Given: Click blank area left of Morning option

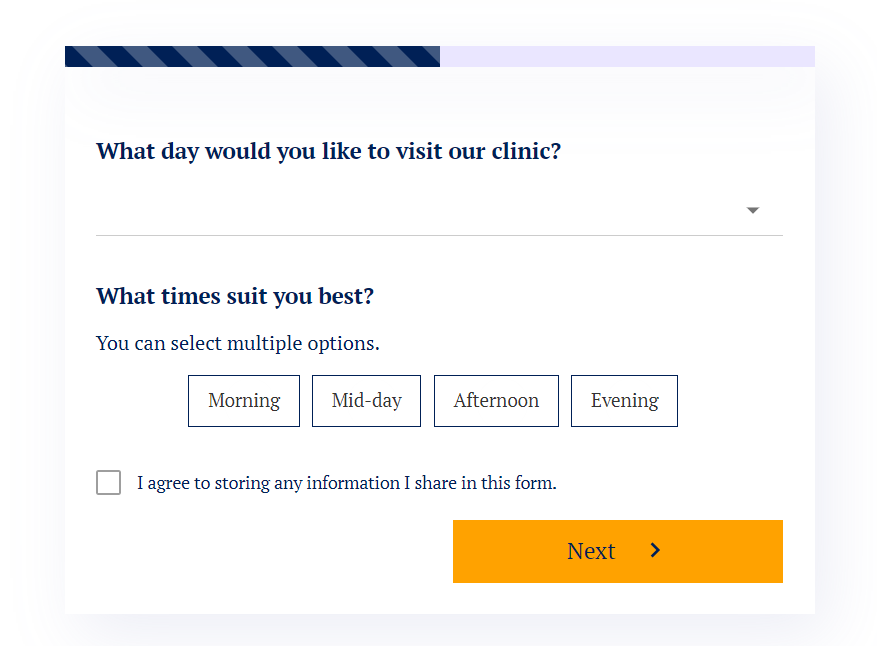Looking at the screenshot, I should [140, 401].
